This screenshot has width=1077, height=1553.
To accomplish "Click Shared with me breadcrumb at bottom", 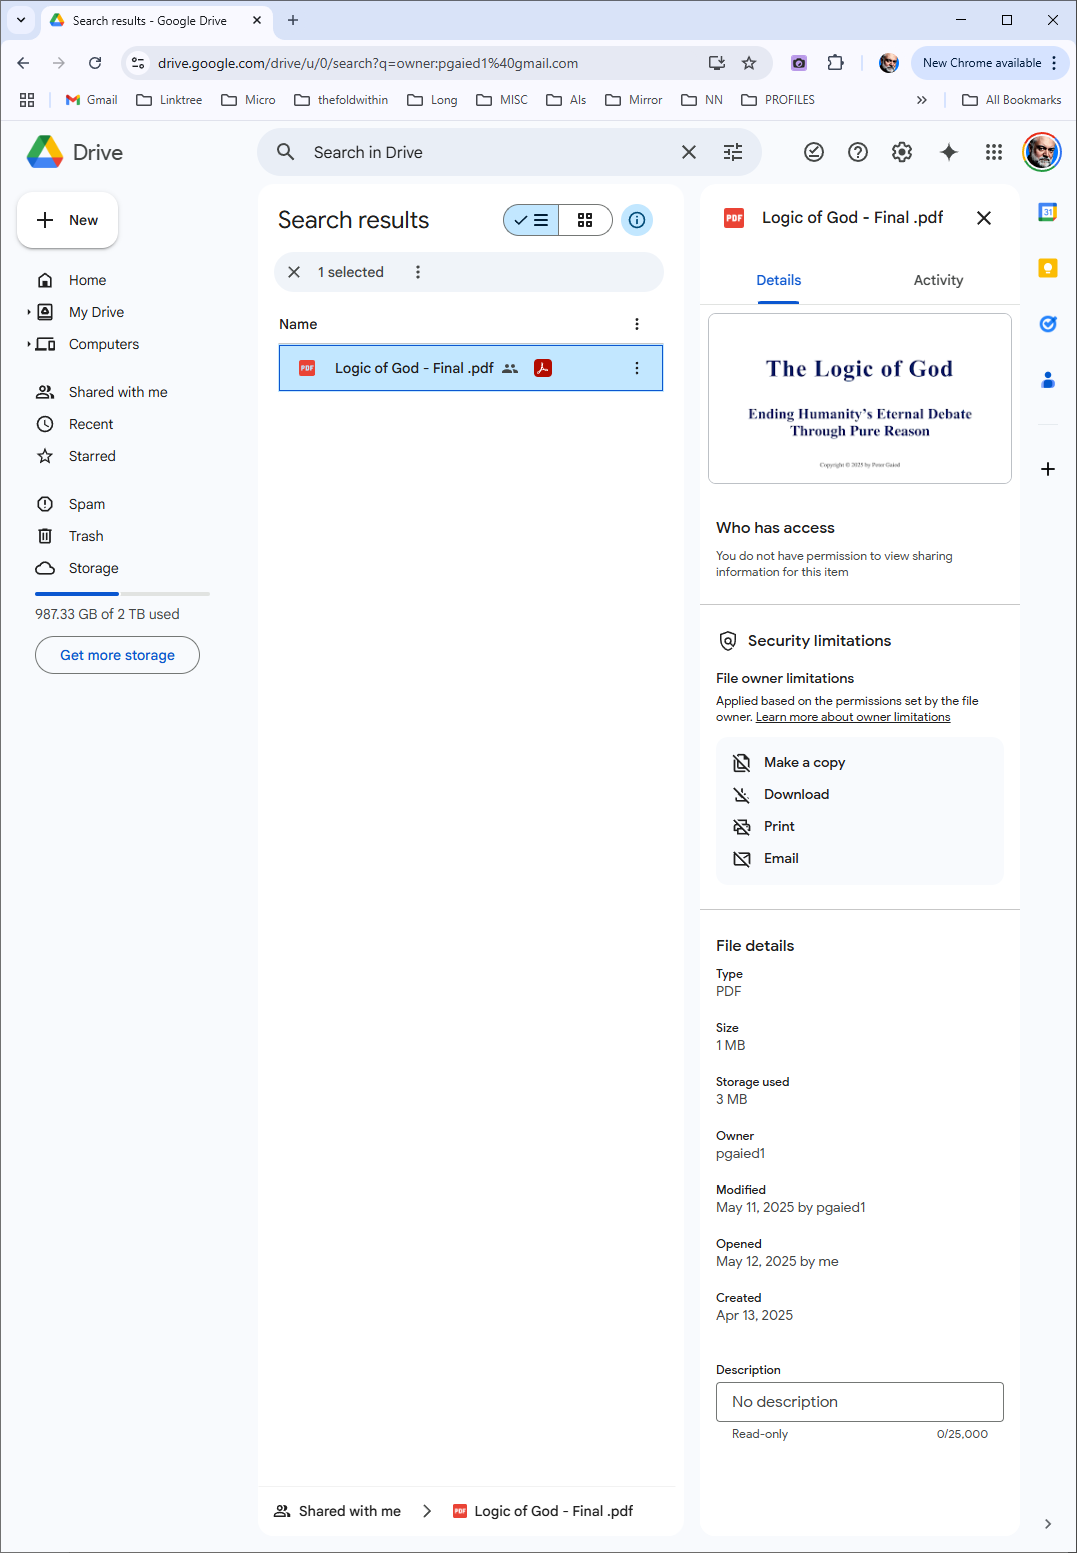I will [x=338, y=1511].
